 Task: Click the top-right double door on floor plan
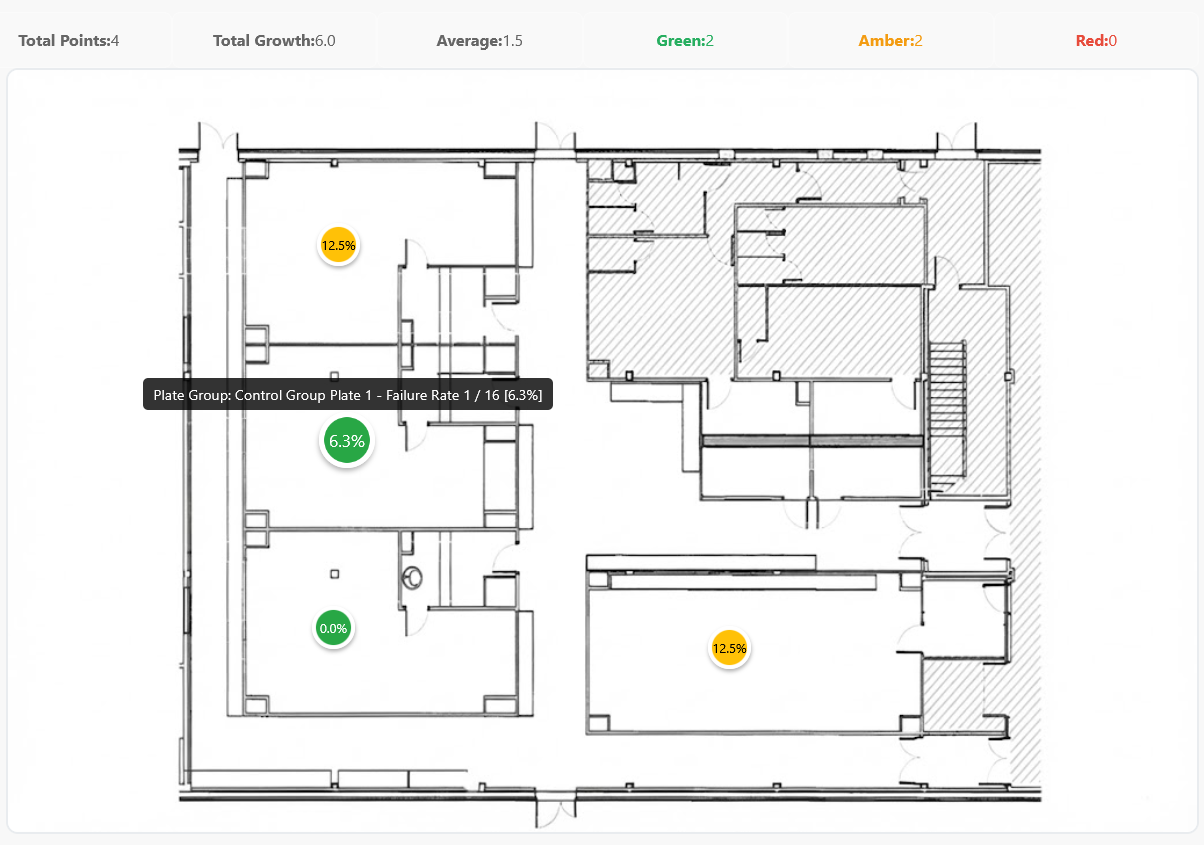pos(956,138)
